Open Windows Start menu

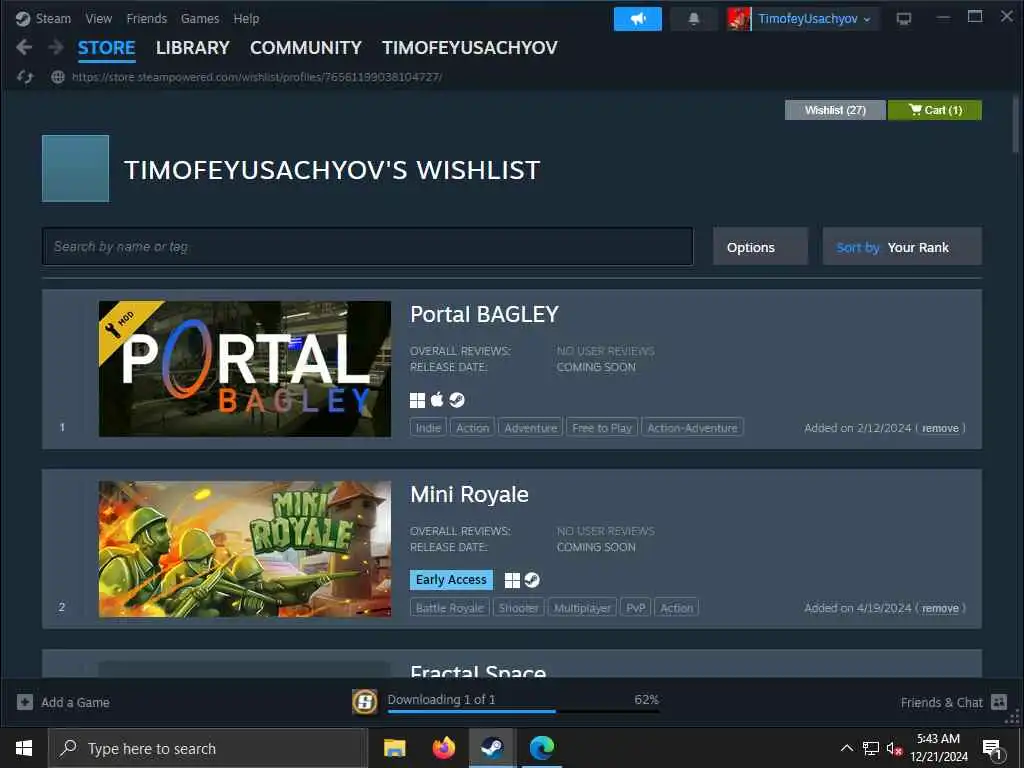pyautogui.click(x=24, y=748)
